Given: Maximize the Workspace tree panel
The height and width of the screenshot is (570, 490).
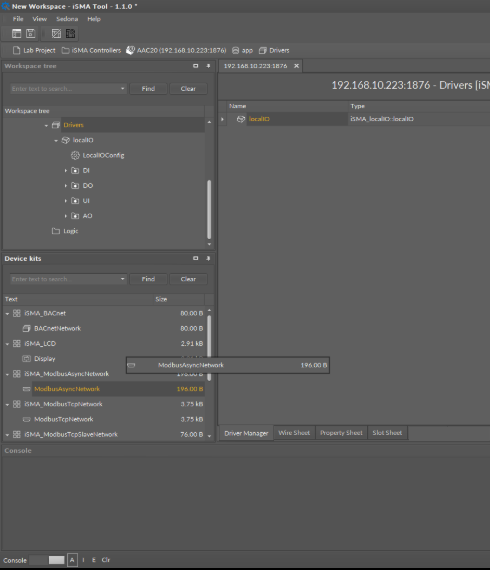Looking at the screenshot, I should pyautogui.click(x=196, y=66).
